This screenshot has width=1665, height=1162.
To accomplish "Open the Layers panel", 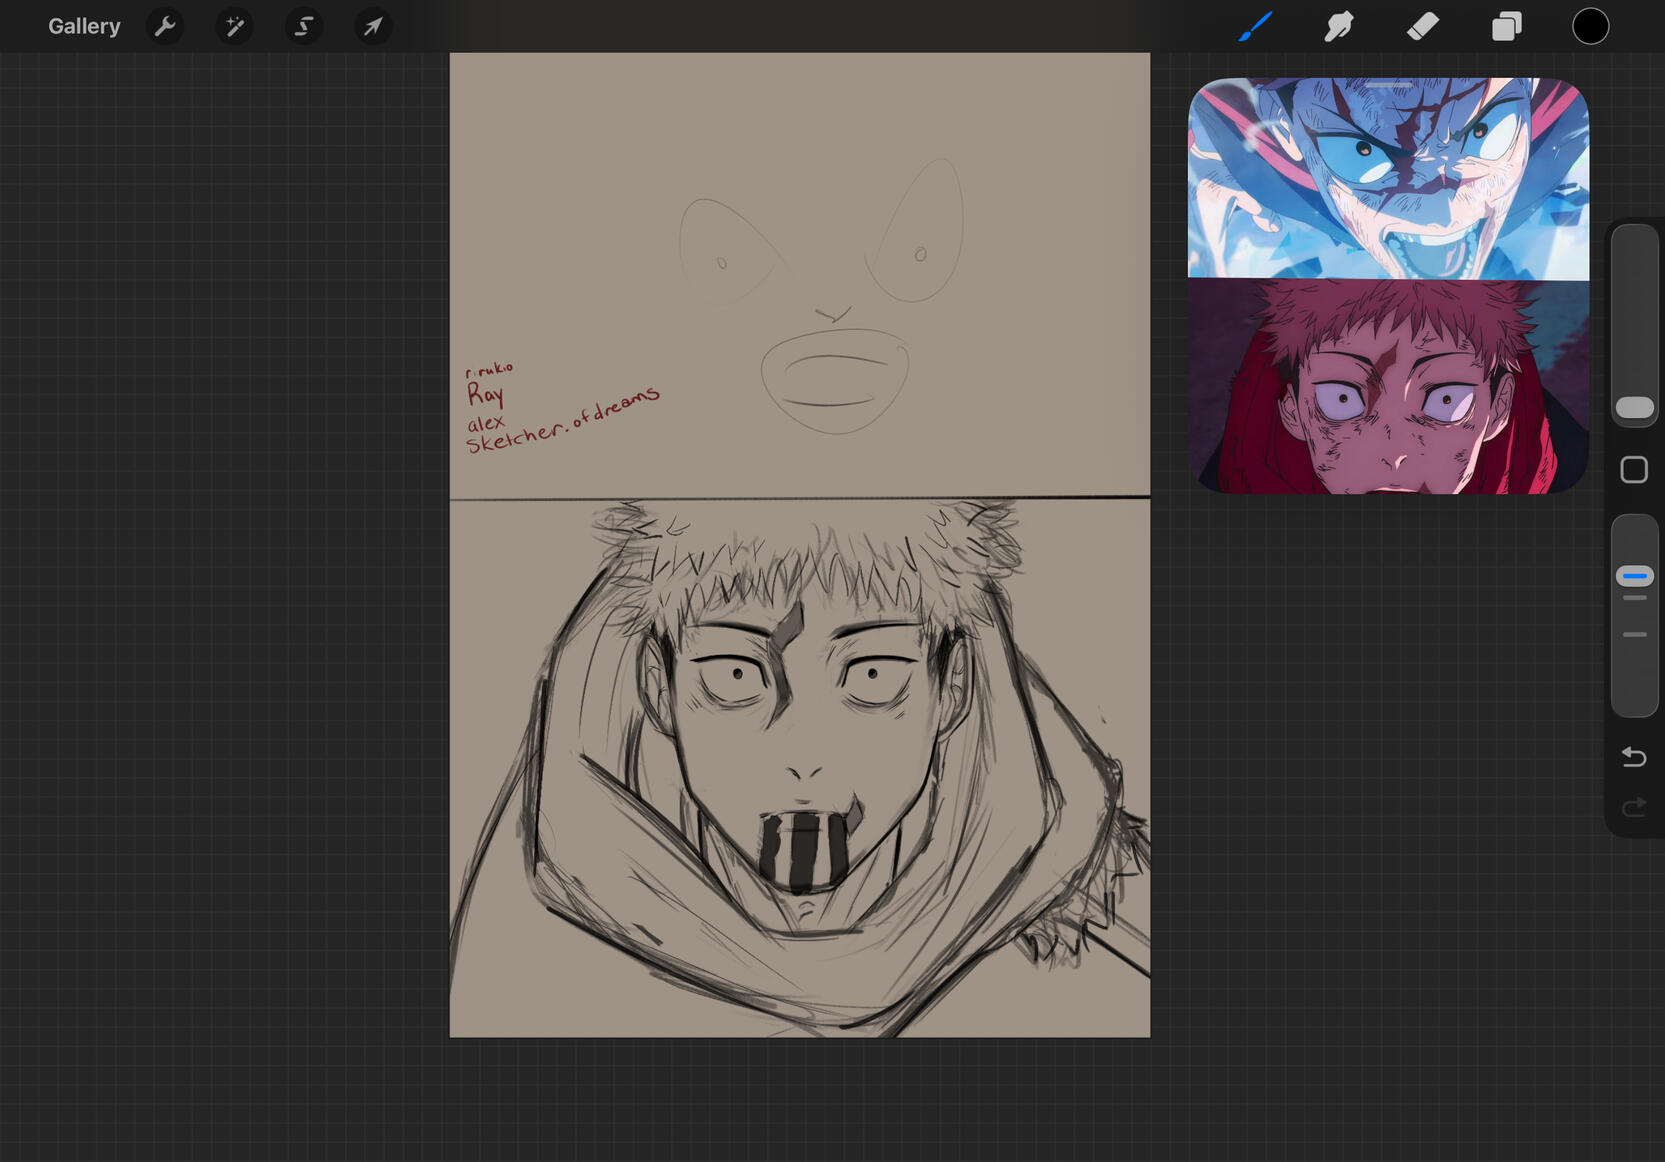I will pos(1507,26).
